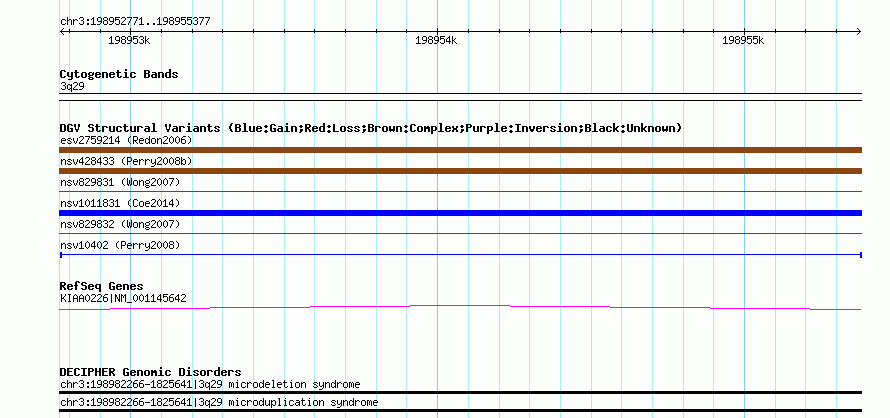Viewport: 890px width, 418px height.
Task: Click the magenta KIAA0226 gene line
Action: coord(460,307)
